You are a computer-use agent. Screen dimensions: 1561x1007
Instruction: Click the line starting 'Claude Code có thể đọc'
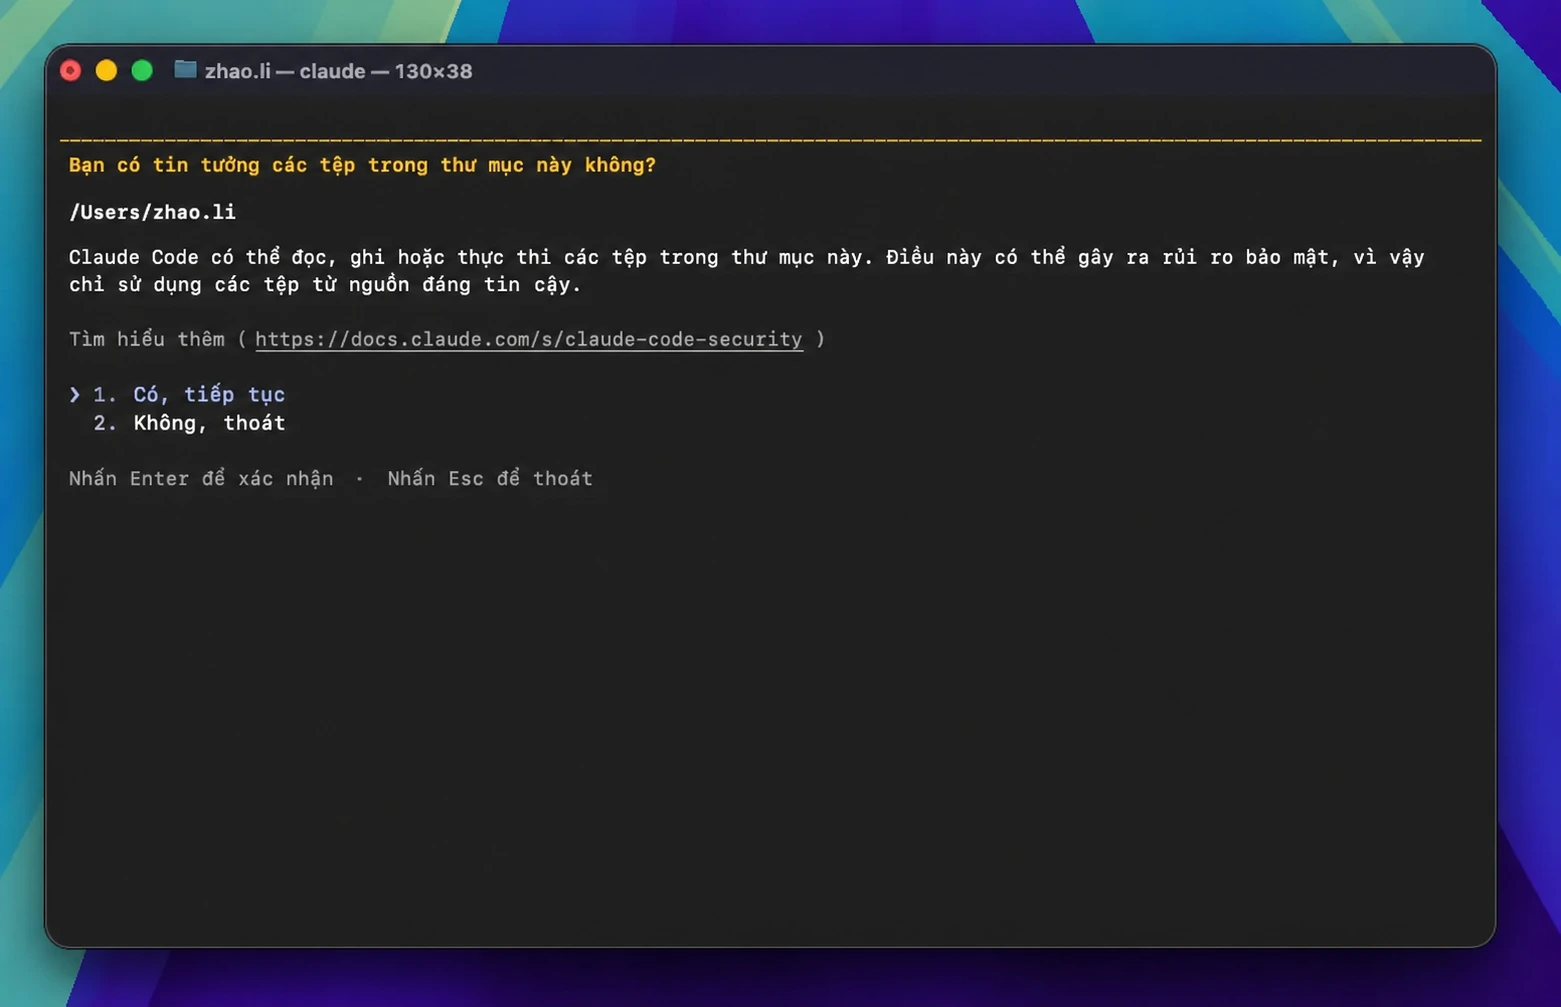[746, 257]
